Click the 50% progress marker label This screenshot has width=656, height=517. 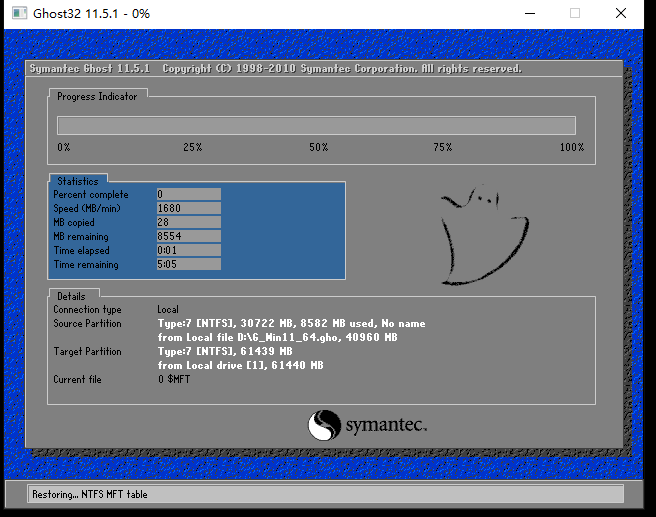(318, 147)
